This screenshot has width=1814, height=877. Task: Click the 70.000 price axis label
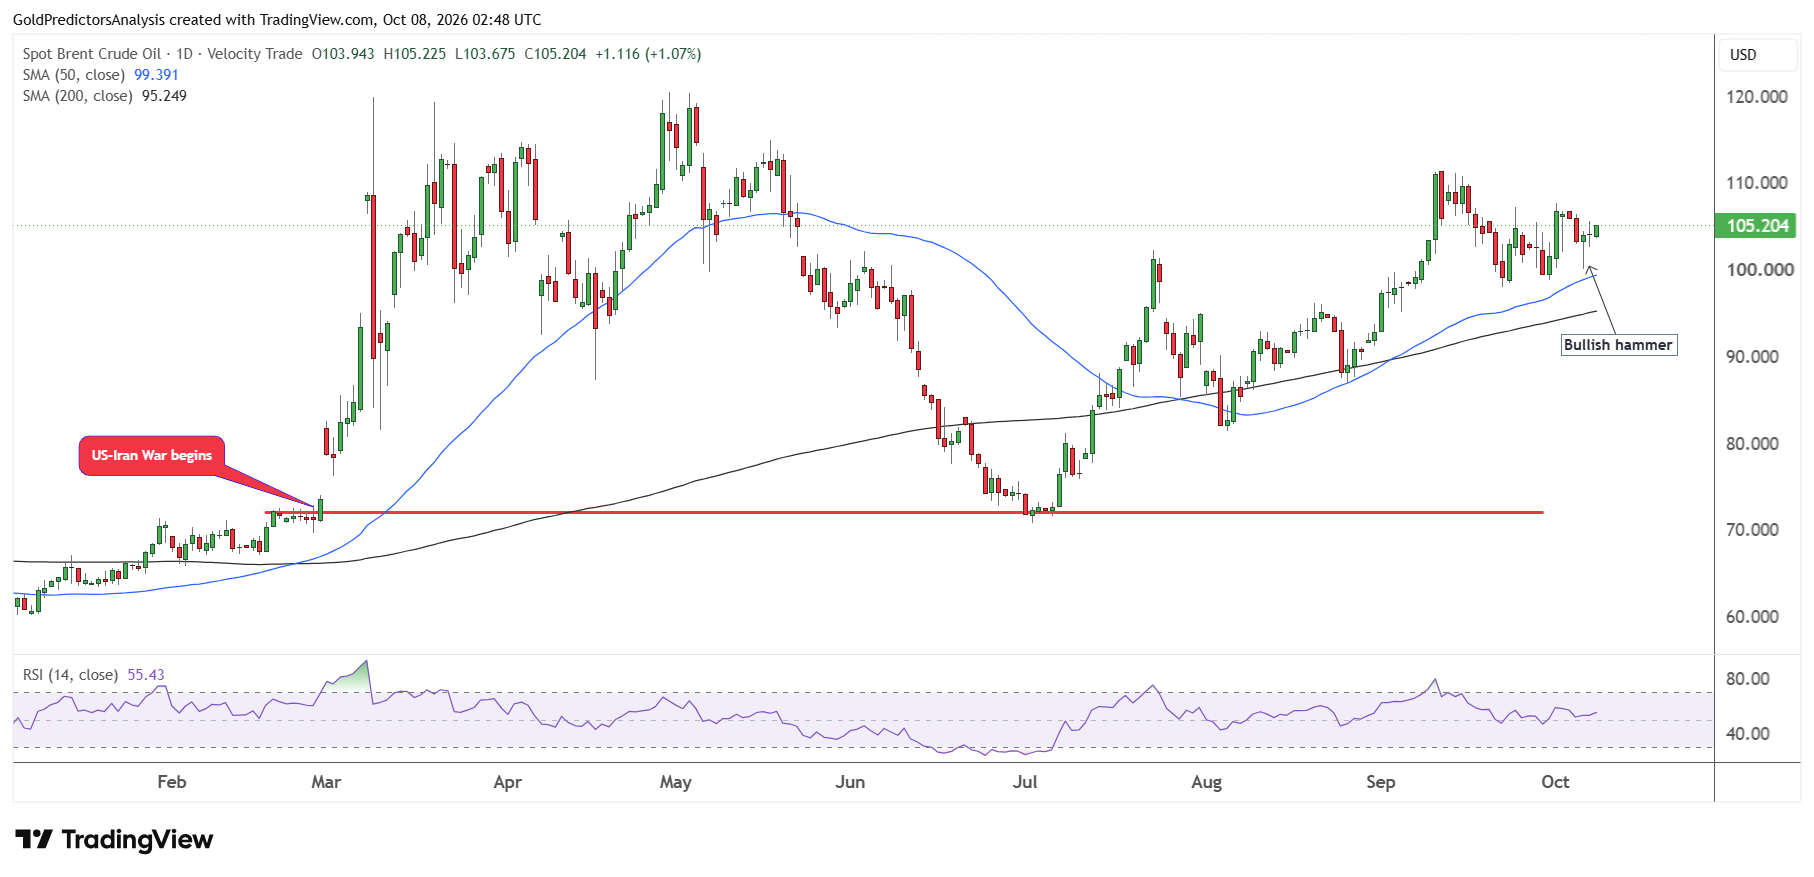pos(1753,530)
